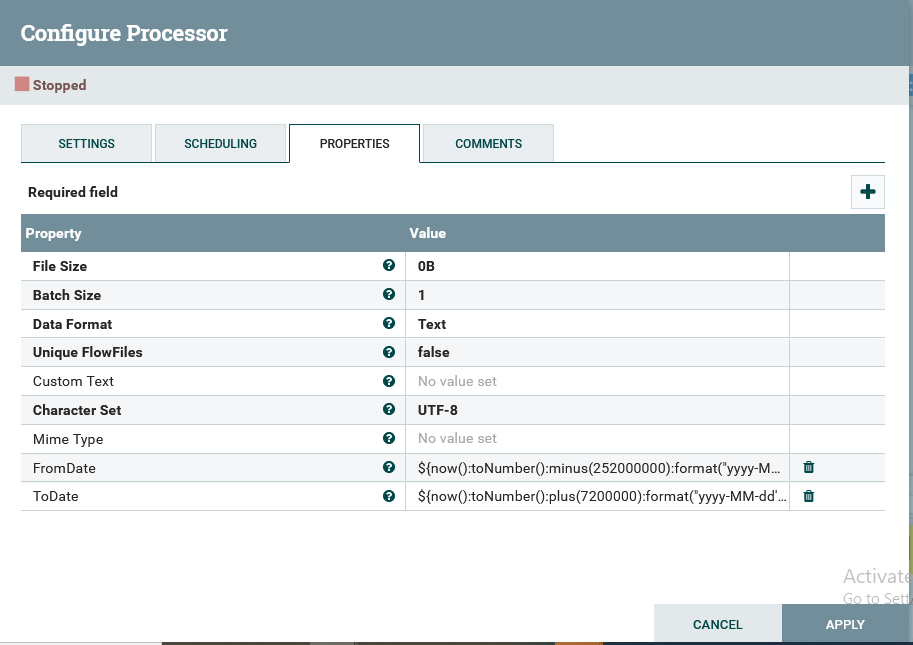Open help for Unique FlowFiles property
The width and height of the screenshot is (913, 645).
pos(389,352)
